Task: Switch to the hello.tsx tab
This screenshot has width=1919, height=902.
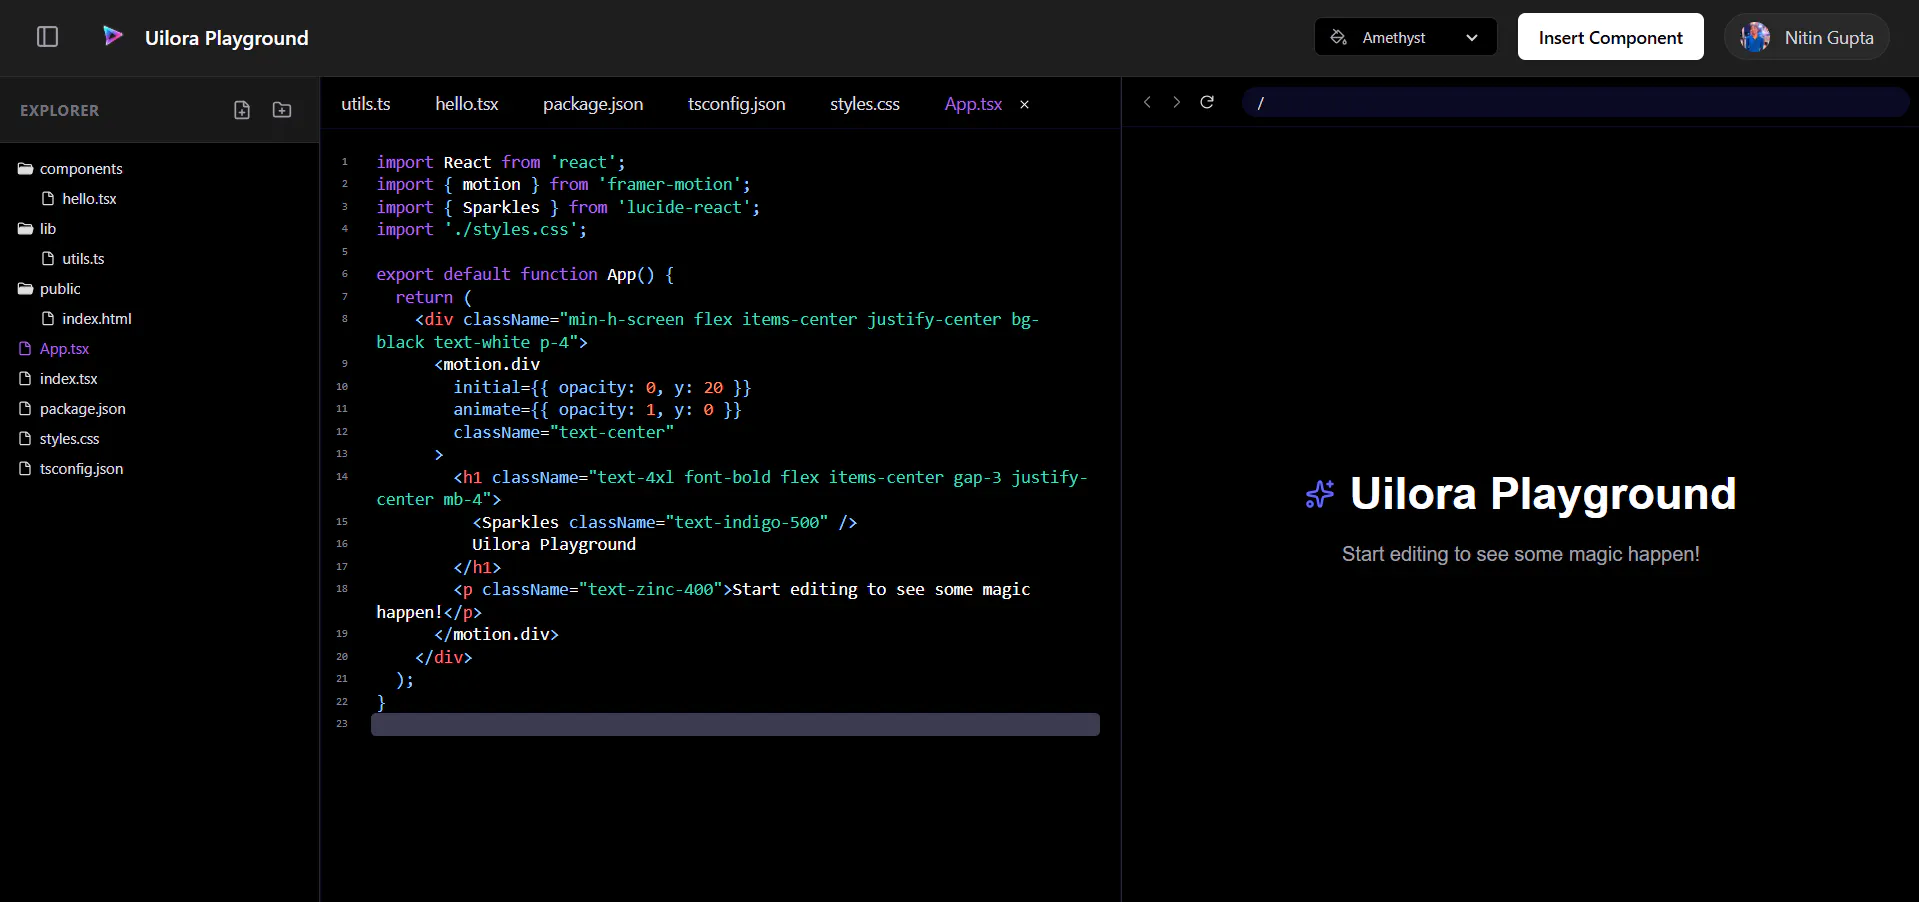Action: (467, 104)
